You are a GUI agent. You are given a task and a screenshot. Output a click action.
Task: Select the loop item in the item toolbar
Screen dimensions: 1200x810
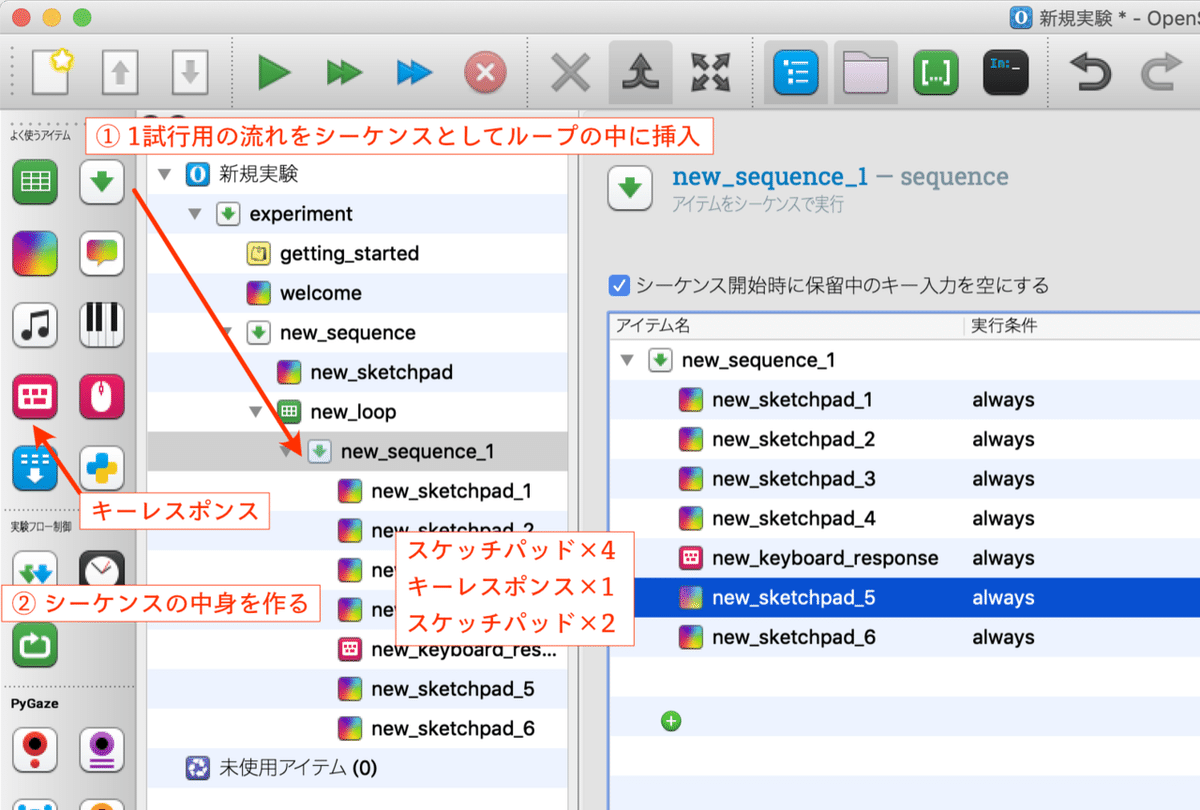pyautogui.click(x=35, y=182)
